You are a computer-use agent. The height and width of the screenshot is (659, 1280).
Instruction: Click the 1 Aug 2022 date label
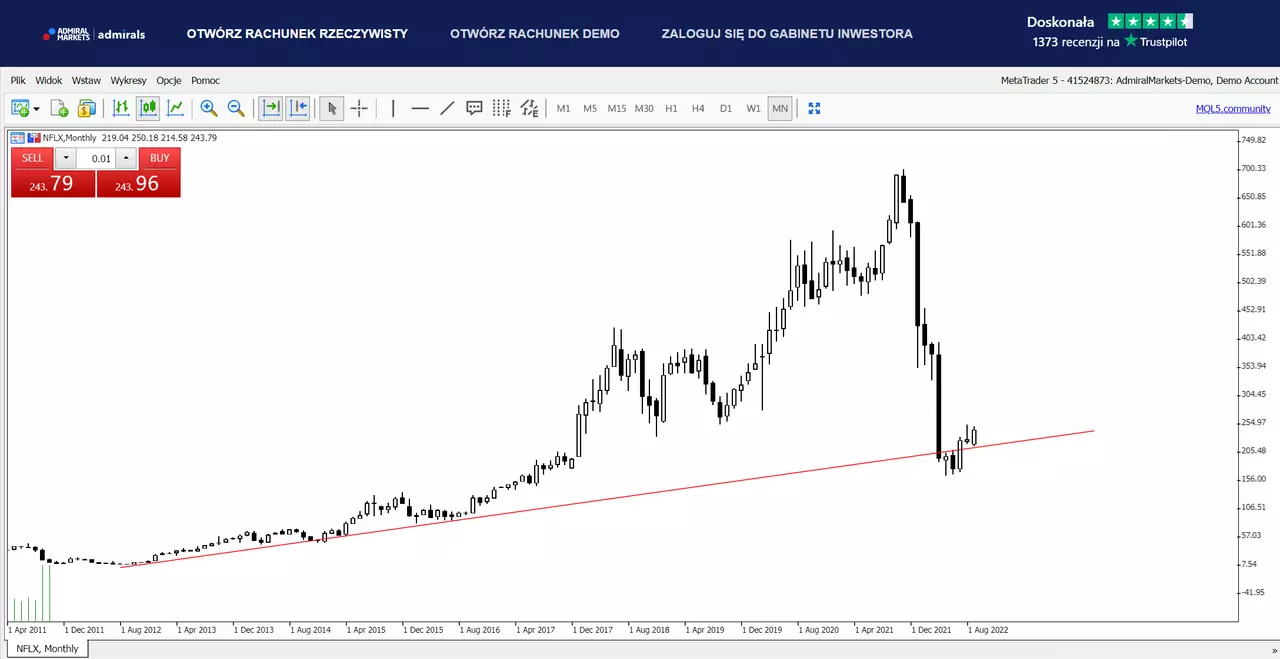(x=988, y=630)
